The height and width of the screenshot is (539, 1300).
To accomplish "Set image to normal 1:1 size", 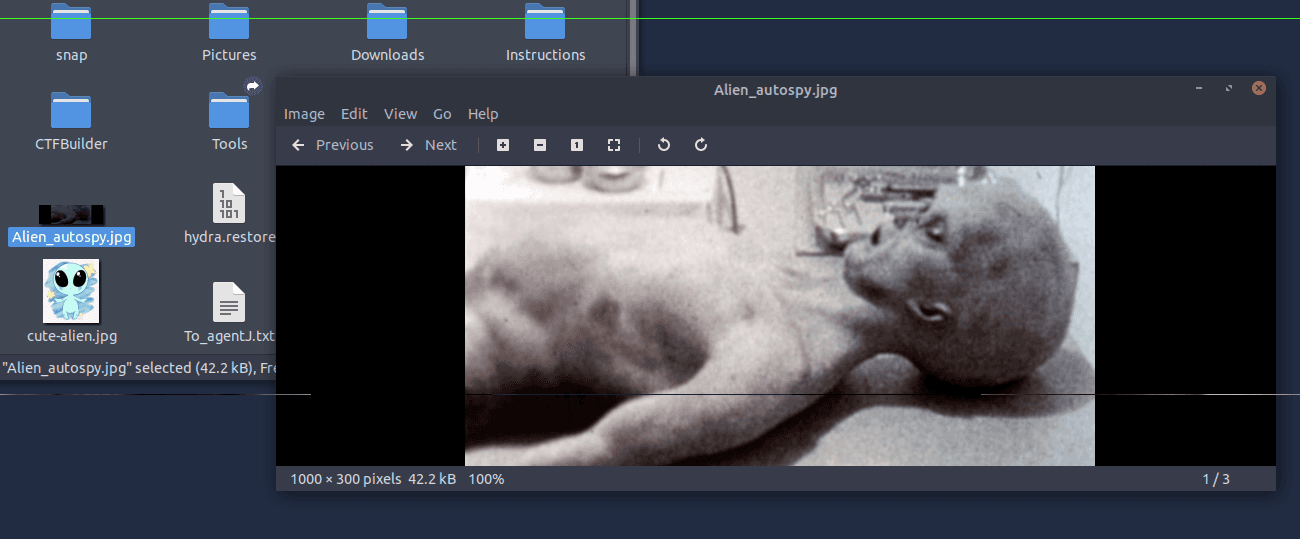I will [x=577, y=145].
